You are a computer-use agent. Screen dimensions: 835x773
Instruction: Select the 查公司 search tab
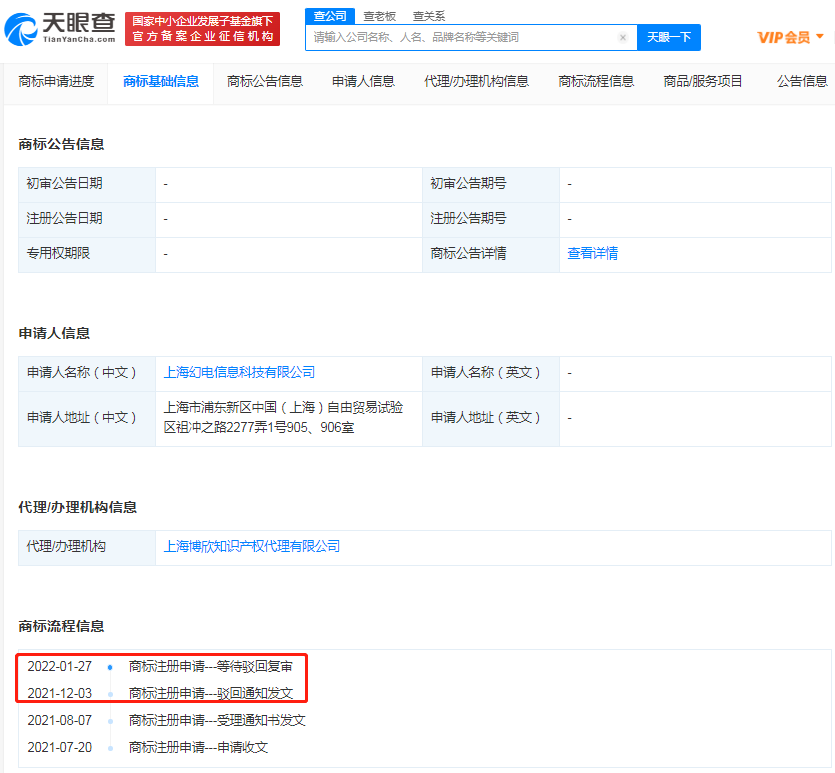330,16
